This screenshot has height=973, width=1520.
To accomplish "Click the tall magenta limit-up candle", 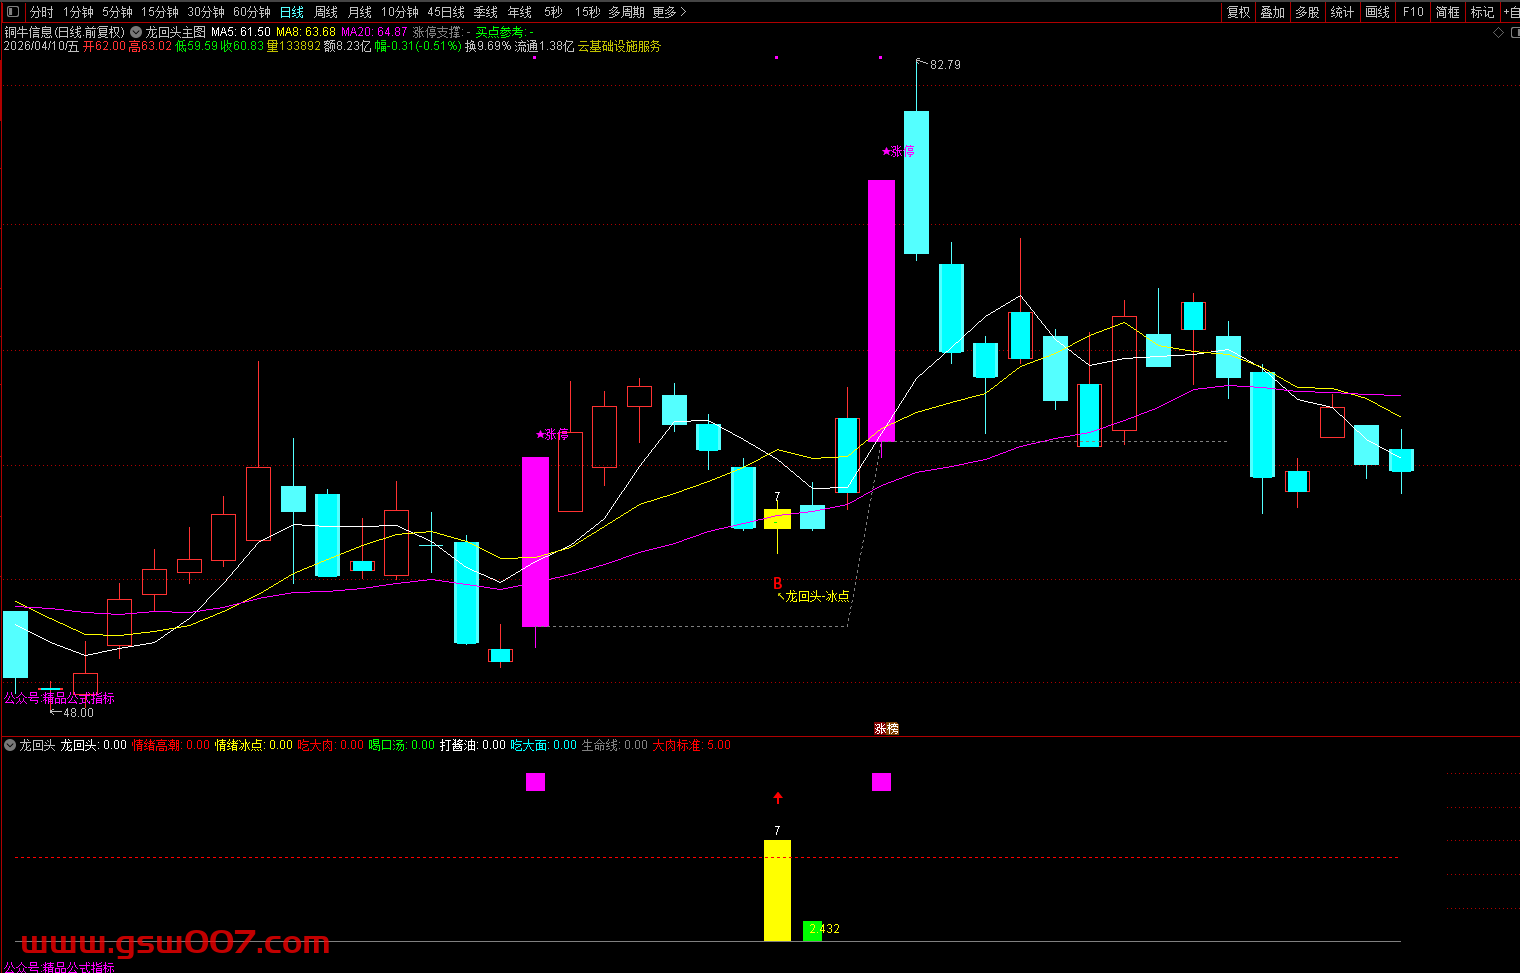I will 881,310.
